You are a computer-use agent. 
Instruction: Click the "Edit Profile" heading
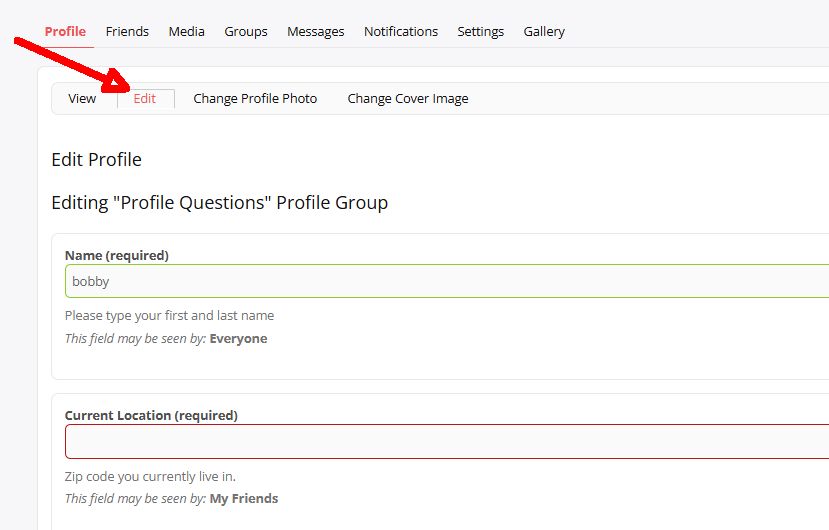tap(96, 159)
